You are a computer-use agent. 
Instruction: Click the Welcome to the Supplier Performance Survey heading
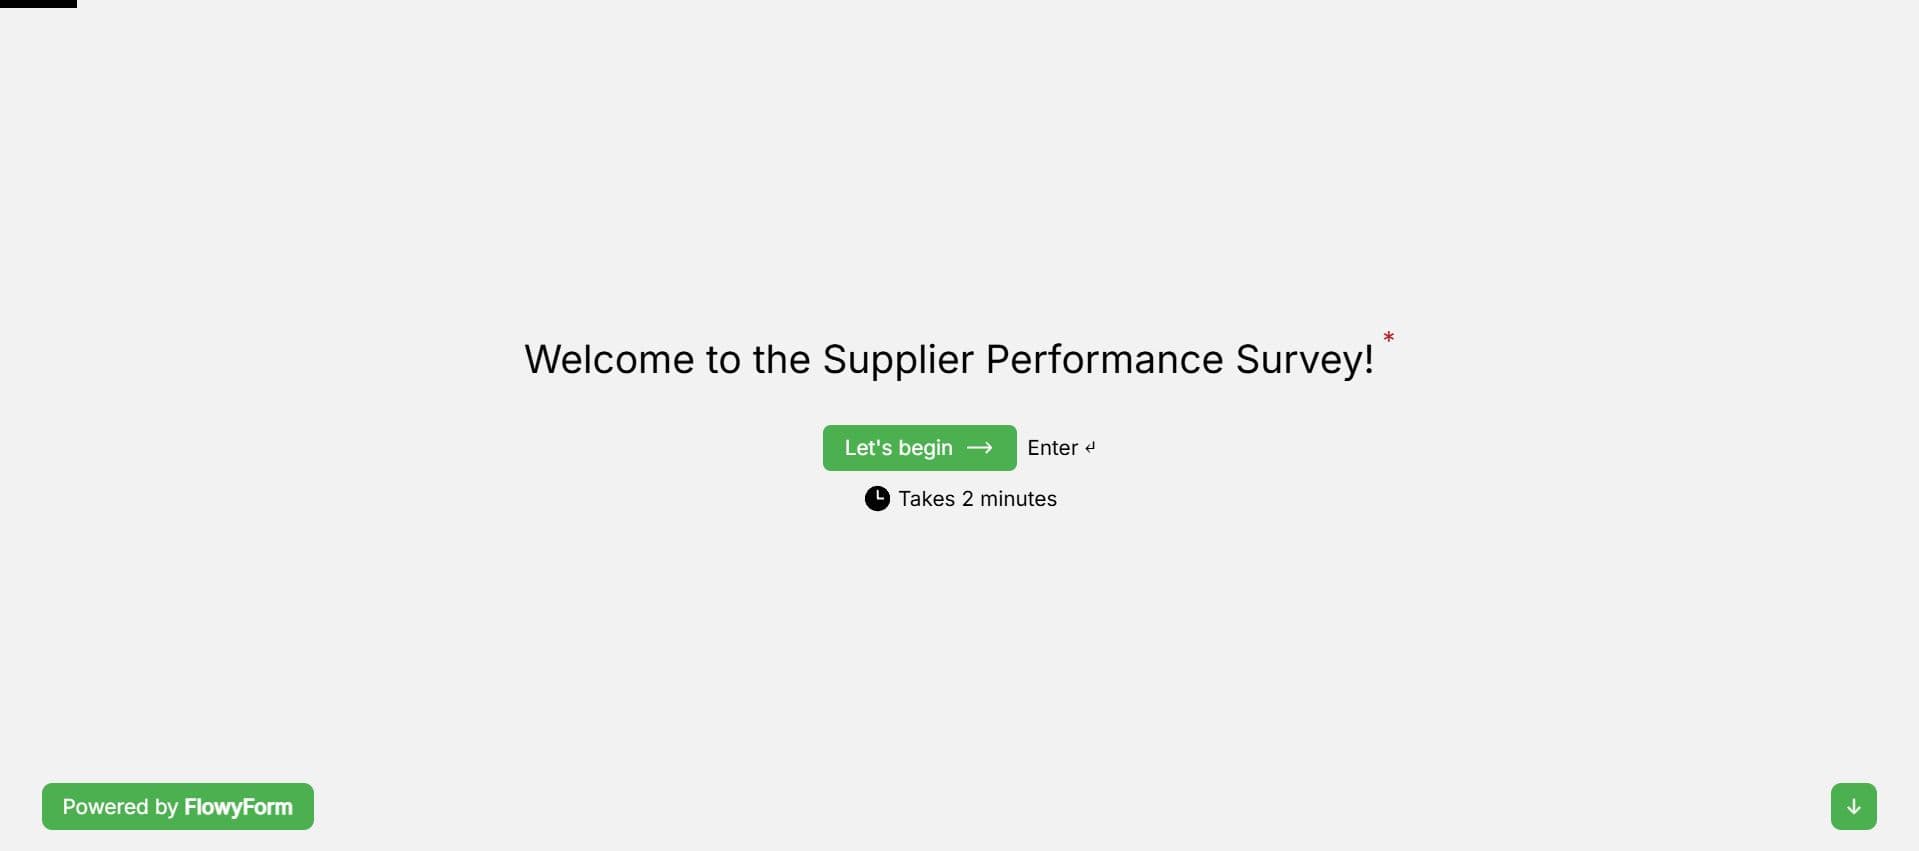[x=949, y=359]
